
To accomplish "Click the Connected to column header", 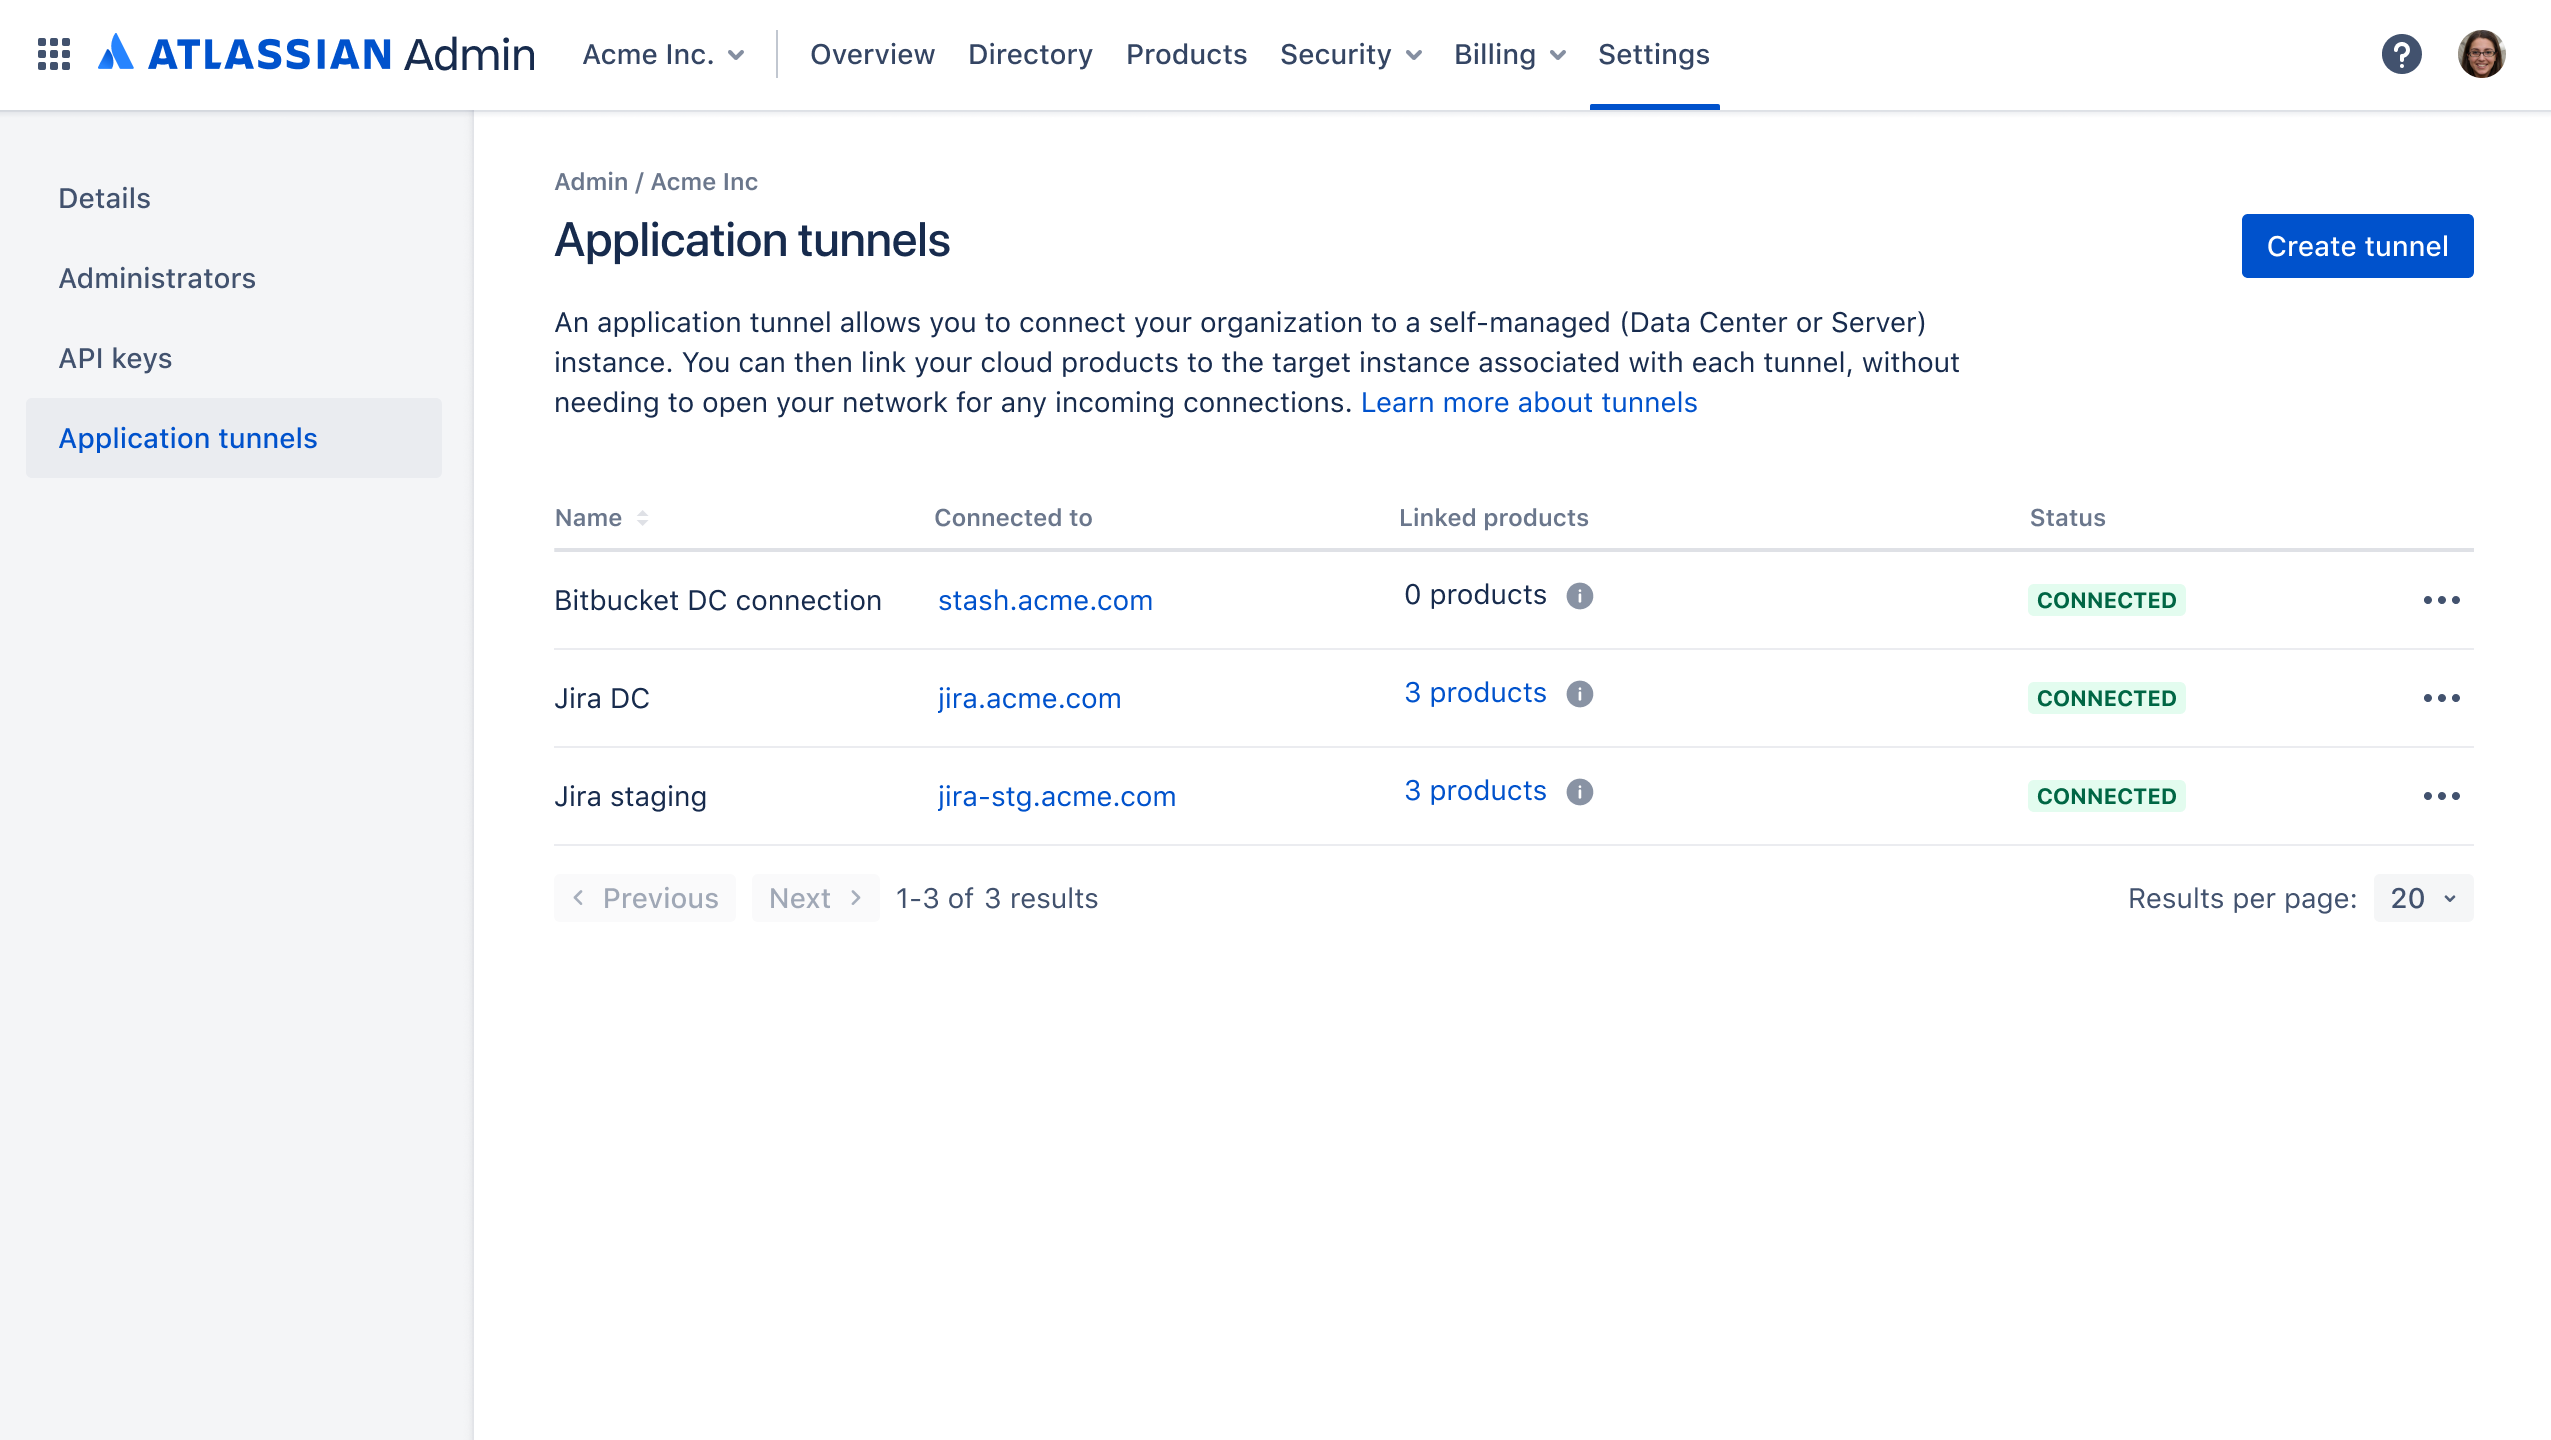I will [x=1013, y=518].
